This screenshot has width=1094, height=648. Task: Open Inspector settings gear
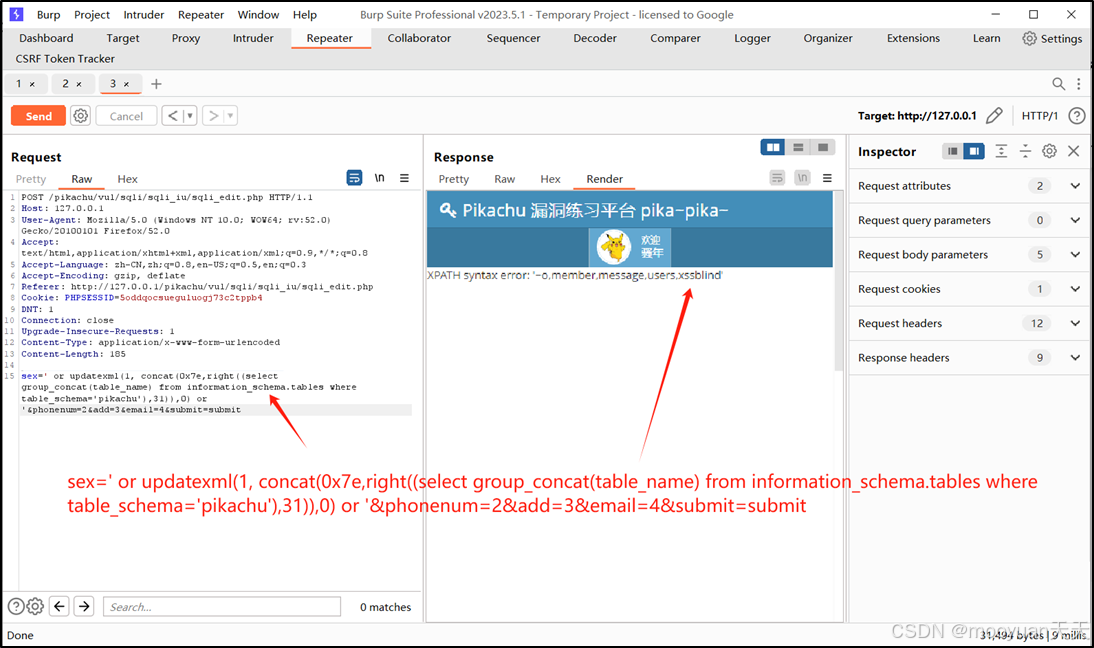[x=1049, y=151]
